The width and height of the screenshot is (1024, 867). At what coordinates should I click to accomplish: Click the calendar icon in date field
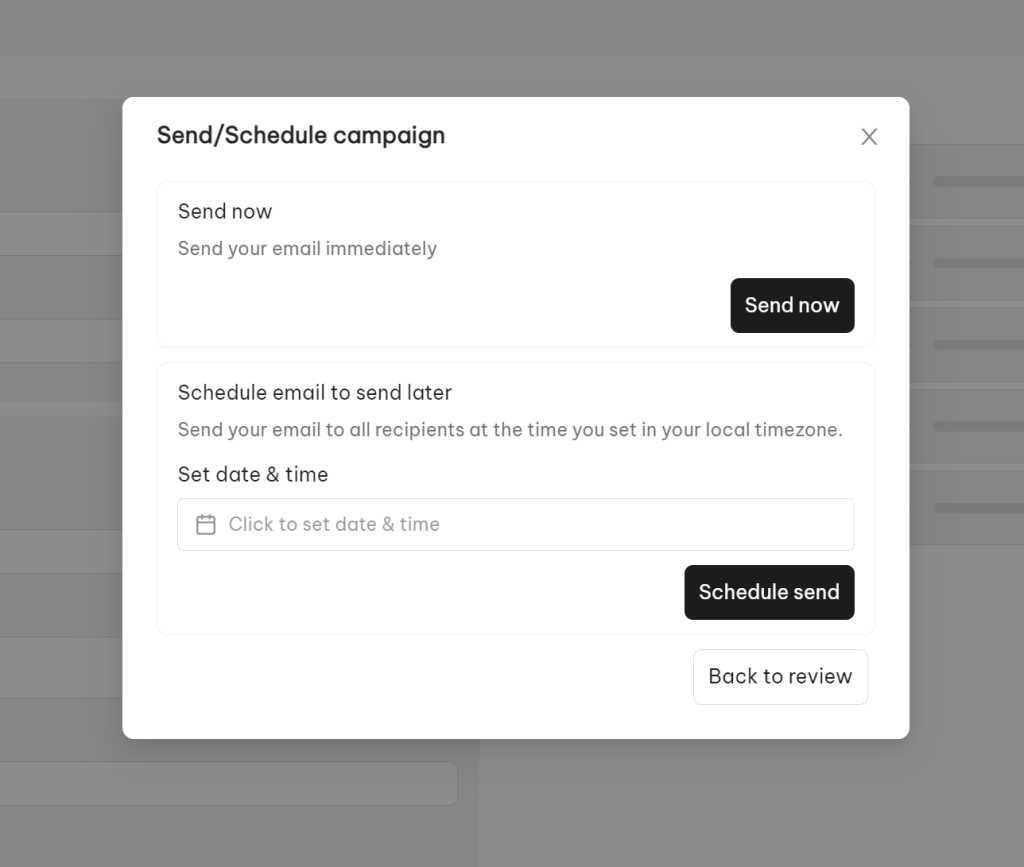(206, 524)
